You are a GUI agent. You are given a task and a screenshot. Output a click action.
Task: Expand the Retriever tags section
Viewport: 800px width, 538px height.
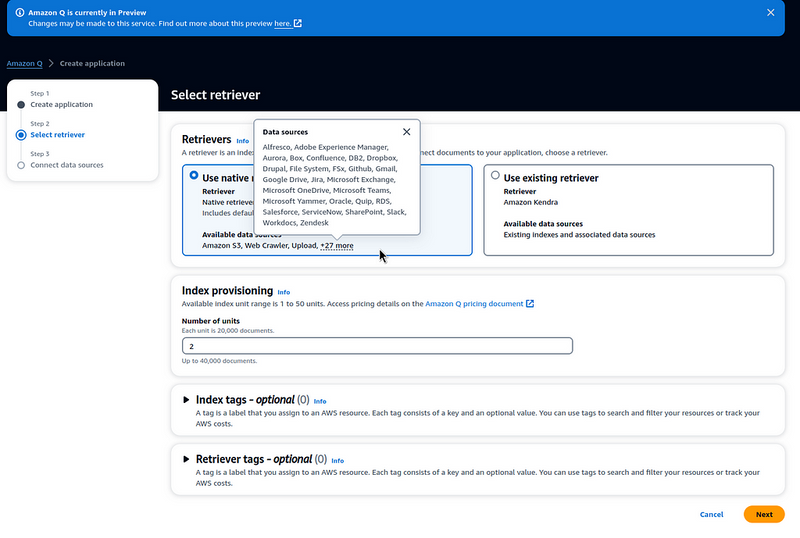click(186, 459)
